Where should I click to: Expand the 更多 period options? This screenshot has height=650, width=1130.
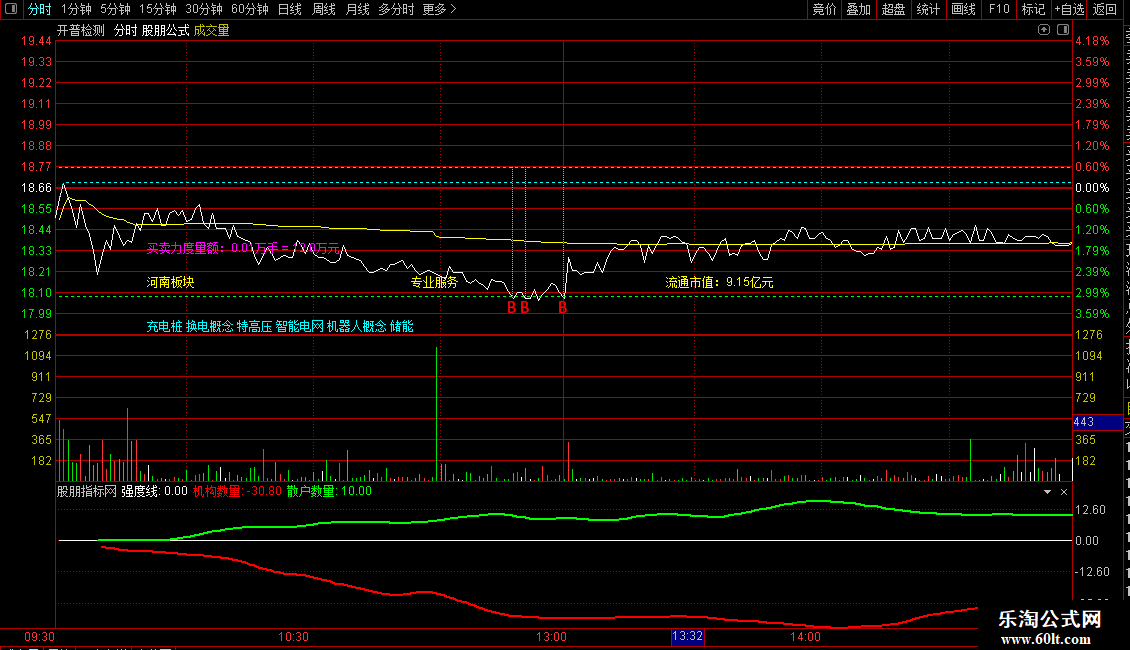[x=440, y=9]
